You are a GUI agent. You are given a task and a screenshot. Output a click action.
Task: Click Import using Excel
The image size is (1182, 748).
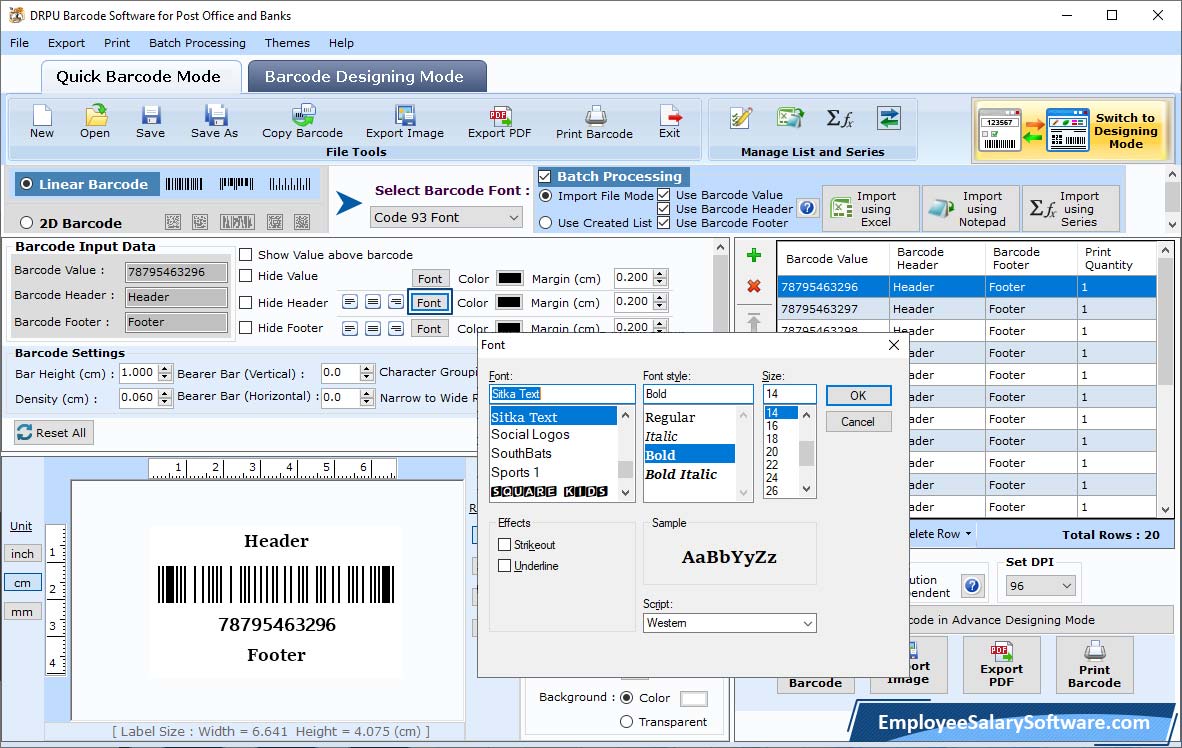coord(870,208)
